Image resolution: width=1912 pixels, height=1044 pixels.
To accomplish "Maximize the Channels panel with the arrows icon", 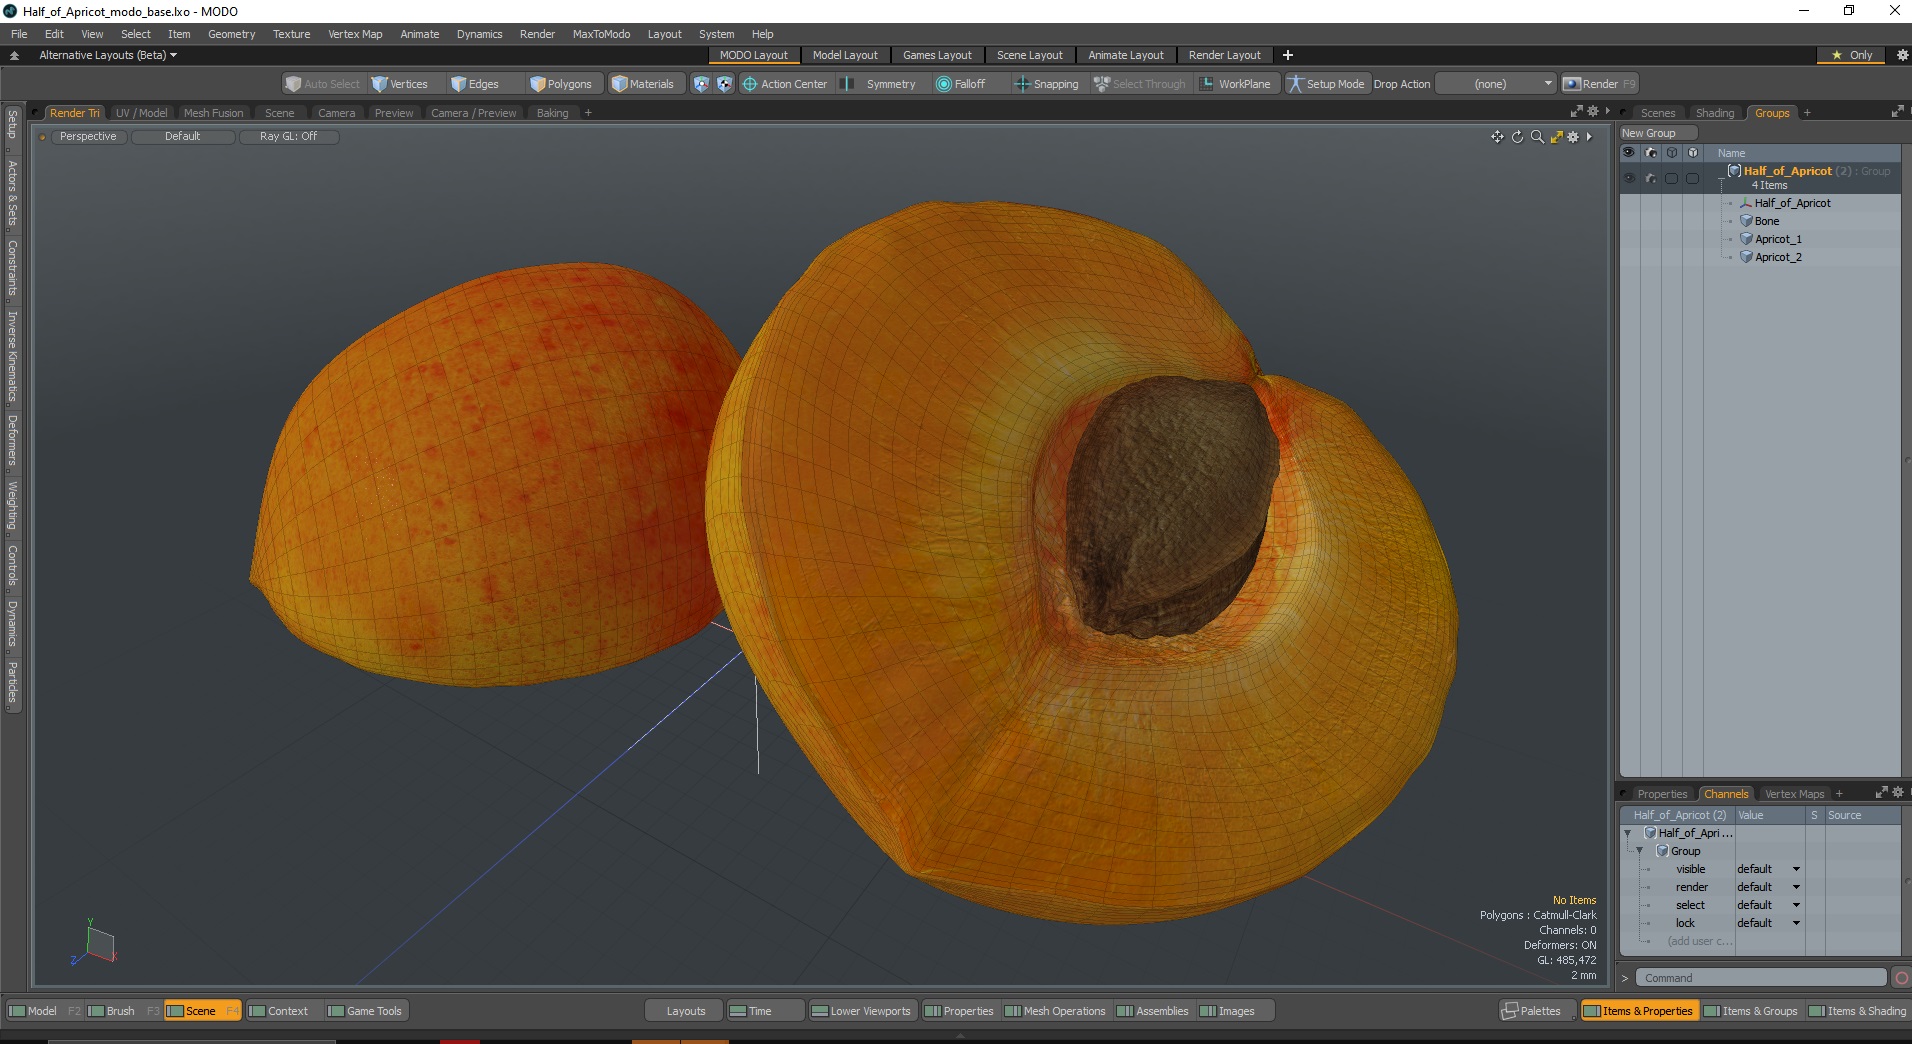I will tap(1881, 793).
